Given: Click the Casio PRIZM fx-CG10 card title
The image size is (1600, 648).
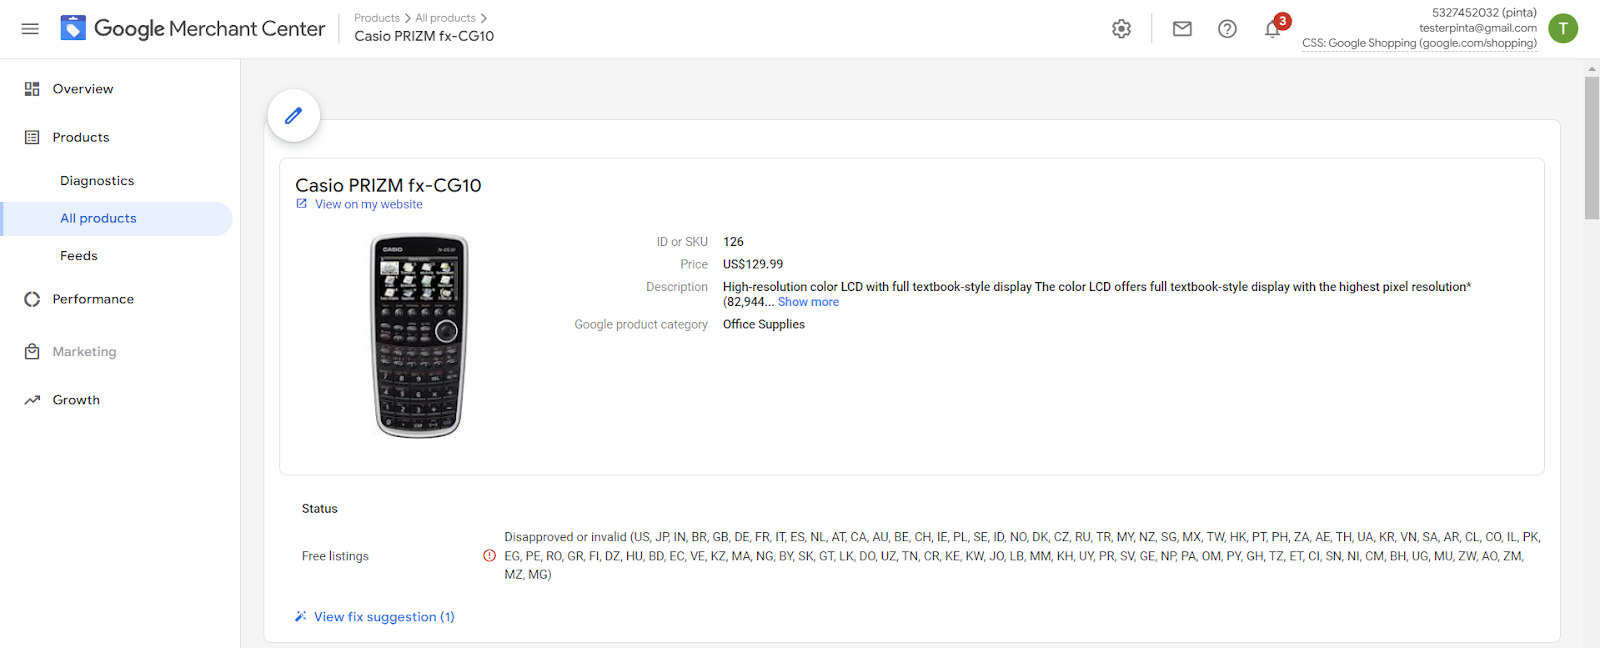Looking at the screenshot, I should click(388, 185).
